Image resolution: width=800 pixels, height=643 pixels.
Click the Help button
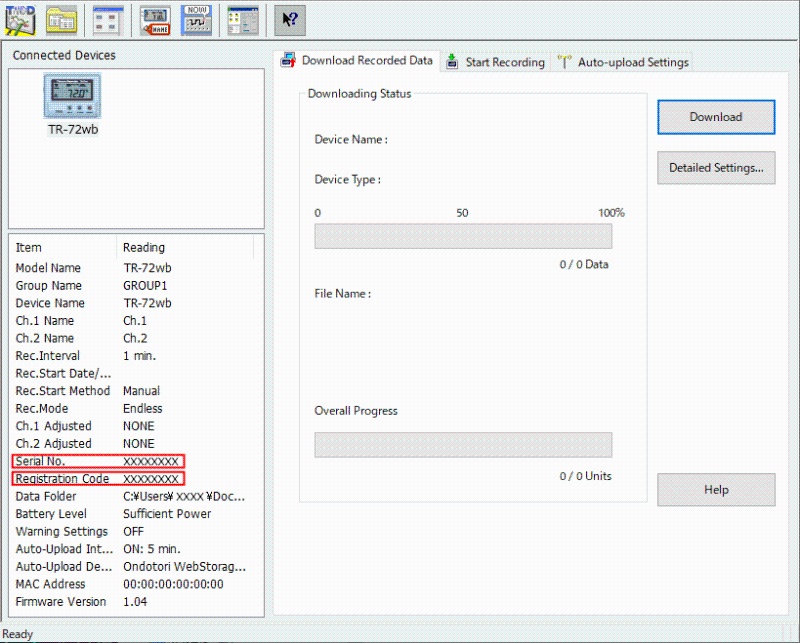click(x=716, y=489)
